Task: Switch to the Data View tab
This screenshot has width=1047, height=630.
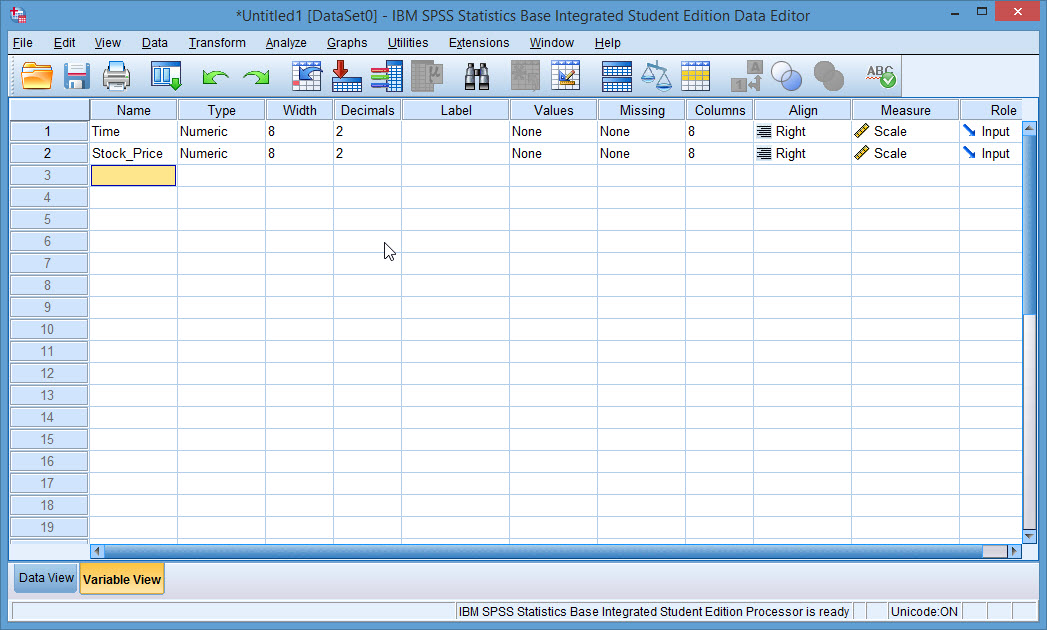Action: [46, 578]
